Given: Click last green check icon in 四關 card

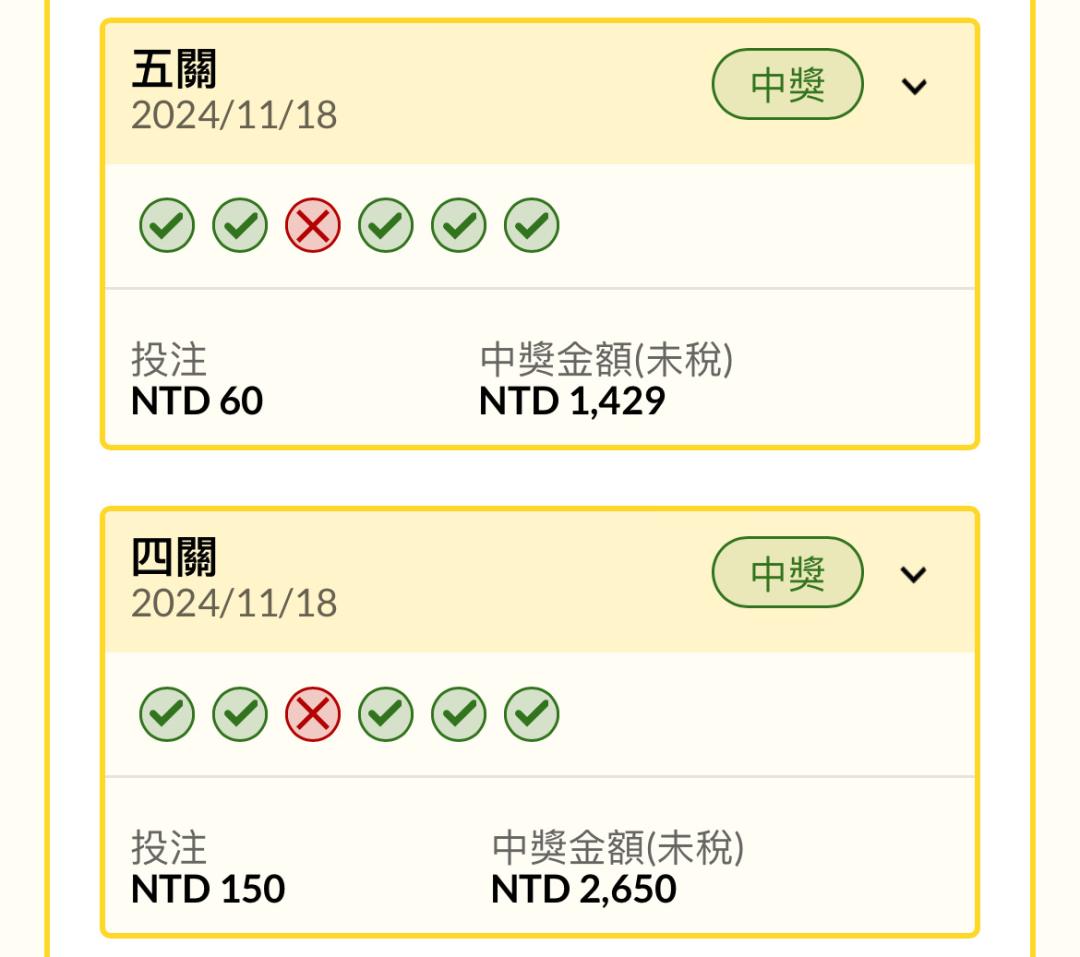Looking at the screenshot, I should tap(532, 714).
